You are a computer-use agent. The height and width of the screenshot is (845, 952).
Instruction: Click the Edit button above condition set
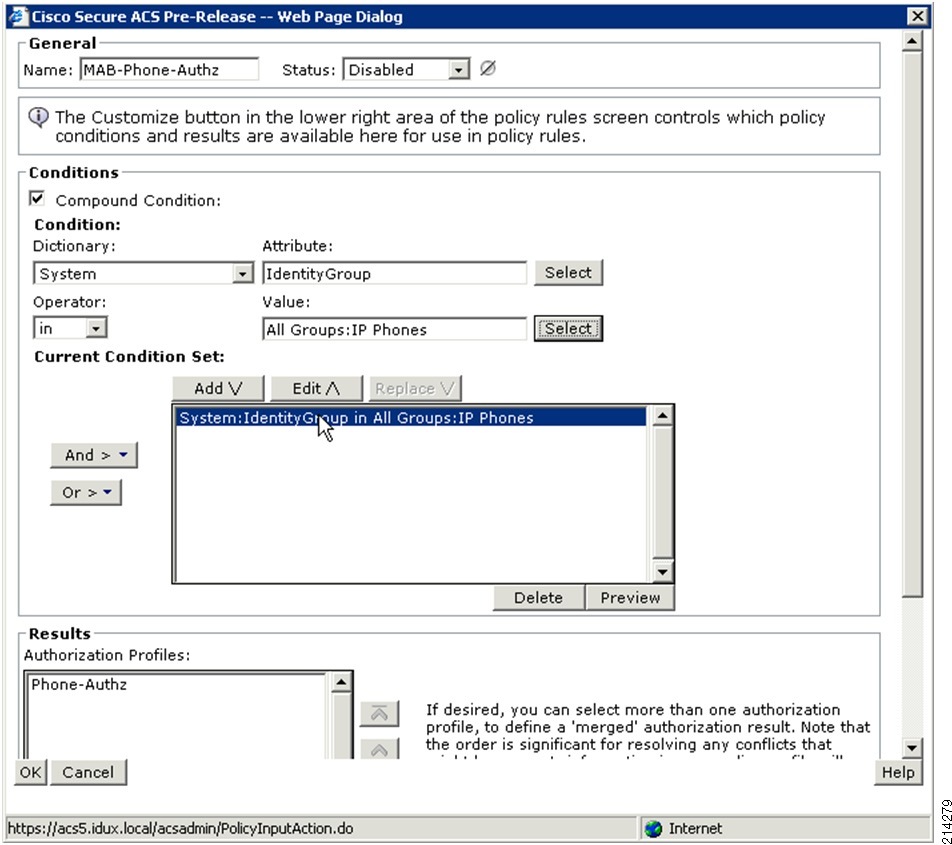click(316, 389)
